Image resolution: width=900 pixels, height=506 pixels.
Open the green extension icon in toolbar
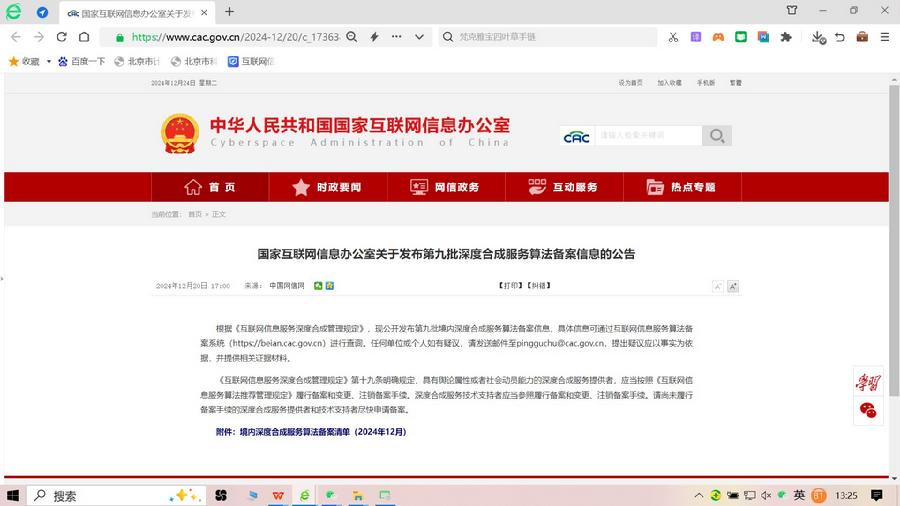click(x=741, y=37)
